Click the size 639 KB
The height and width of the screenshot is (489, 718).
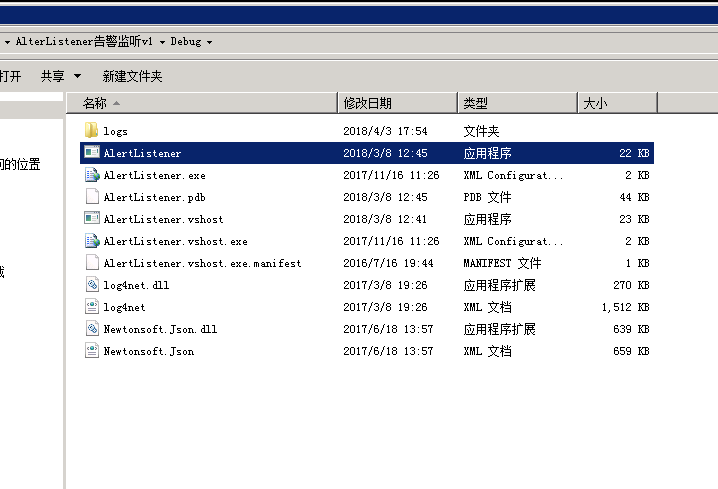point(631,329)
